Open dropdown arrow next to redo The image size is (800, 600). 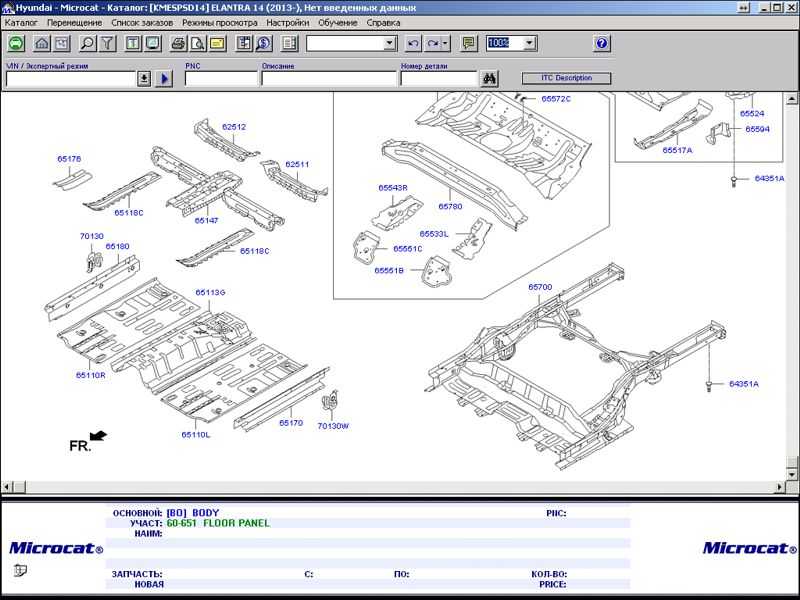point(445,43)
